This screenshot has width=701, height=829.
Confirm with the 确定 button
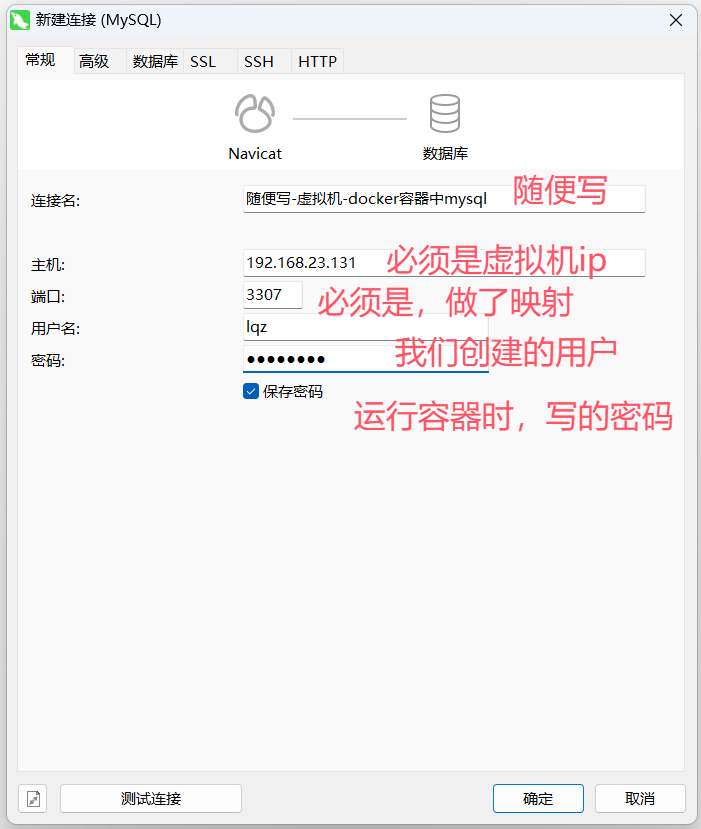pyautogui.click(x=538, y=798)
